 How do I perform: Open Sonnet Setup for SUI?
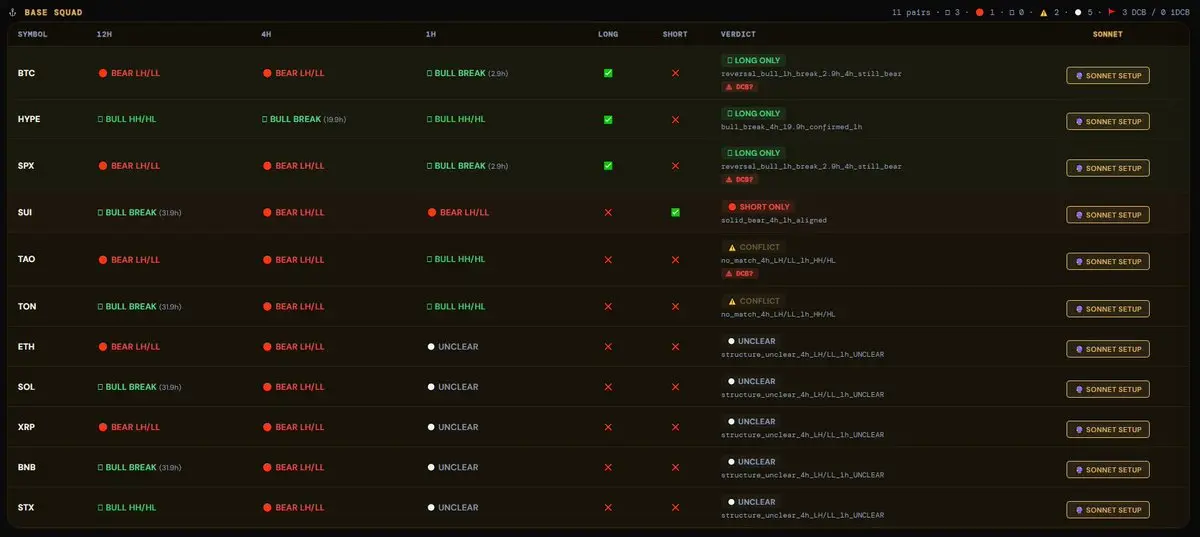[x=1108, y=214]
